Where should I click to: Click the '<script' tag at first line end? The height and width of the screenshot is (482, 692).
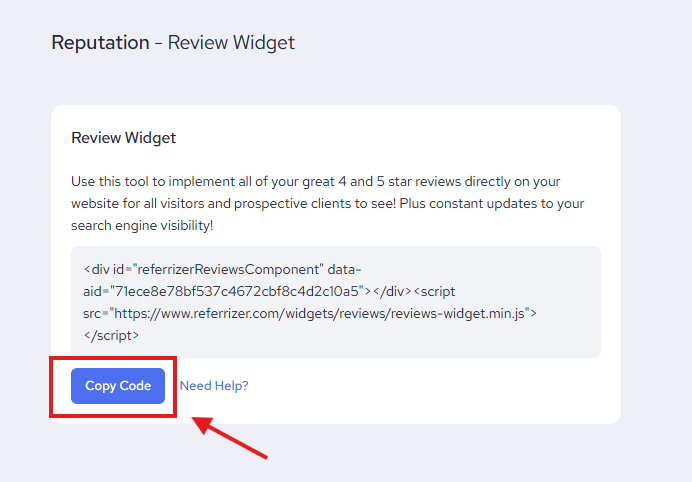tap(435, 291)
